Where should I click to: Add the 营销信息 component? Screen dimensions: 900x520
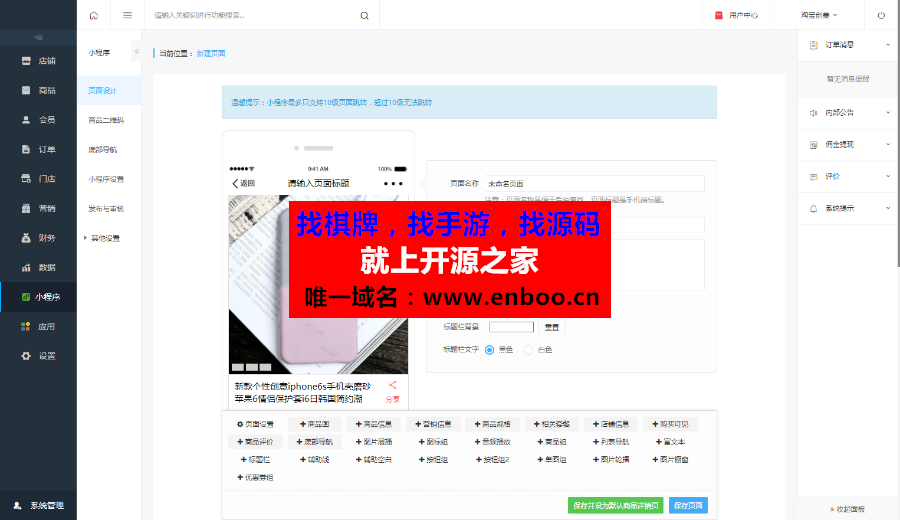point(433,424)
